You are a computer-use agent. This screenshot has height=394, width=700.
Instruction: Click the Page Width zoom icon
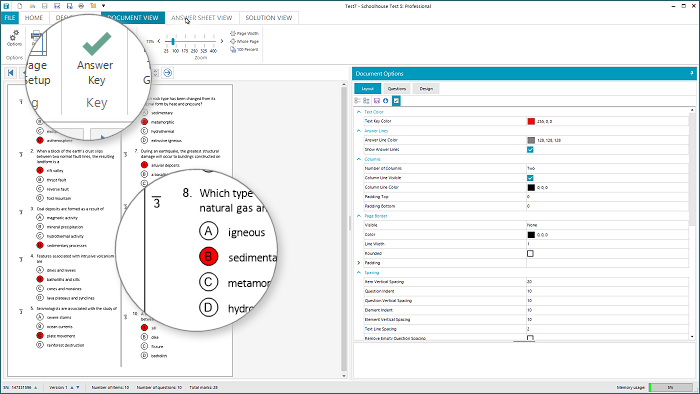pyautogui.click(x=233, y=33)
